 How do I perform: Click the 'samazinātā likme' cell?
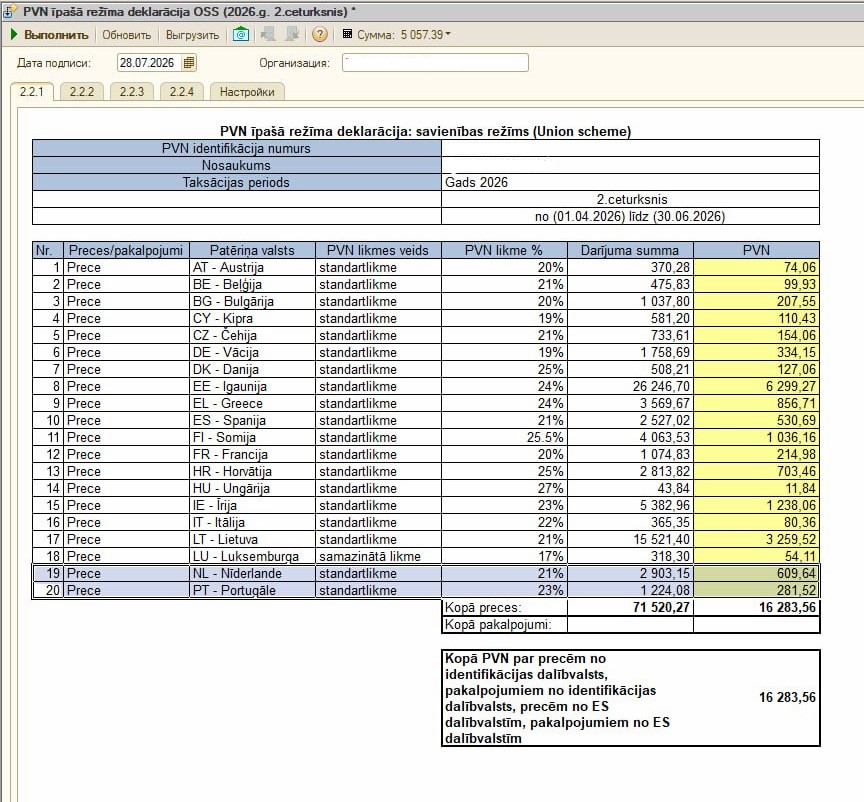pos(379,557)
